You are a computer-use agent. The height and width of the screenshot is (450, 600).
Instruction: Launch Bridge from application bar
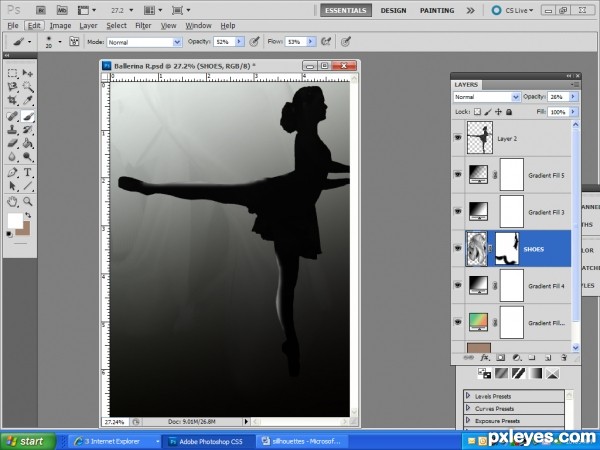[x=41, y=10]
